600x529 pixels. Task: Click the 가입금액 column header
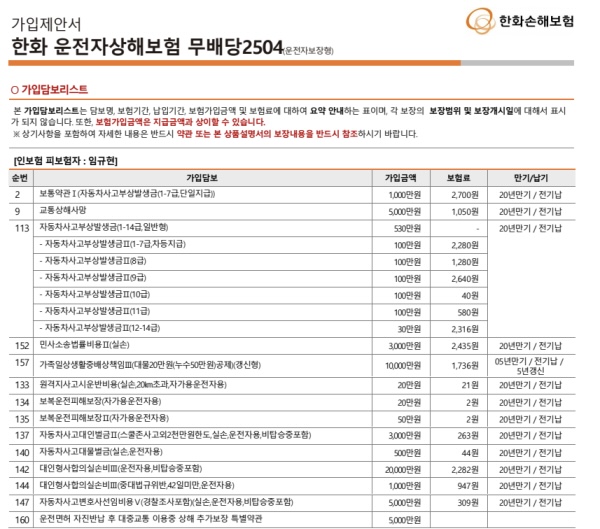pyautogui.click(x=401, y=178)
